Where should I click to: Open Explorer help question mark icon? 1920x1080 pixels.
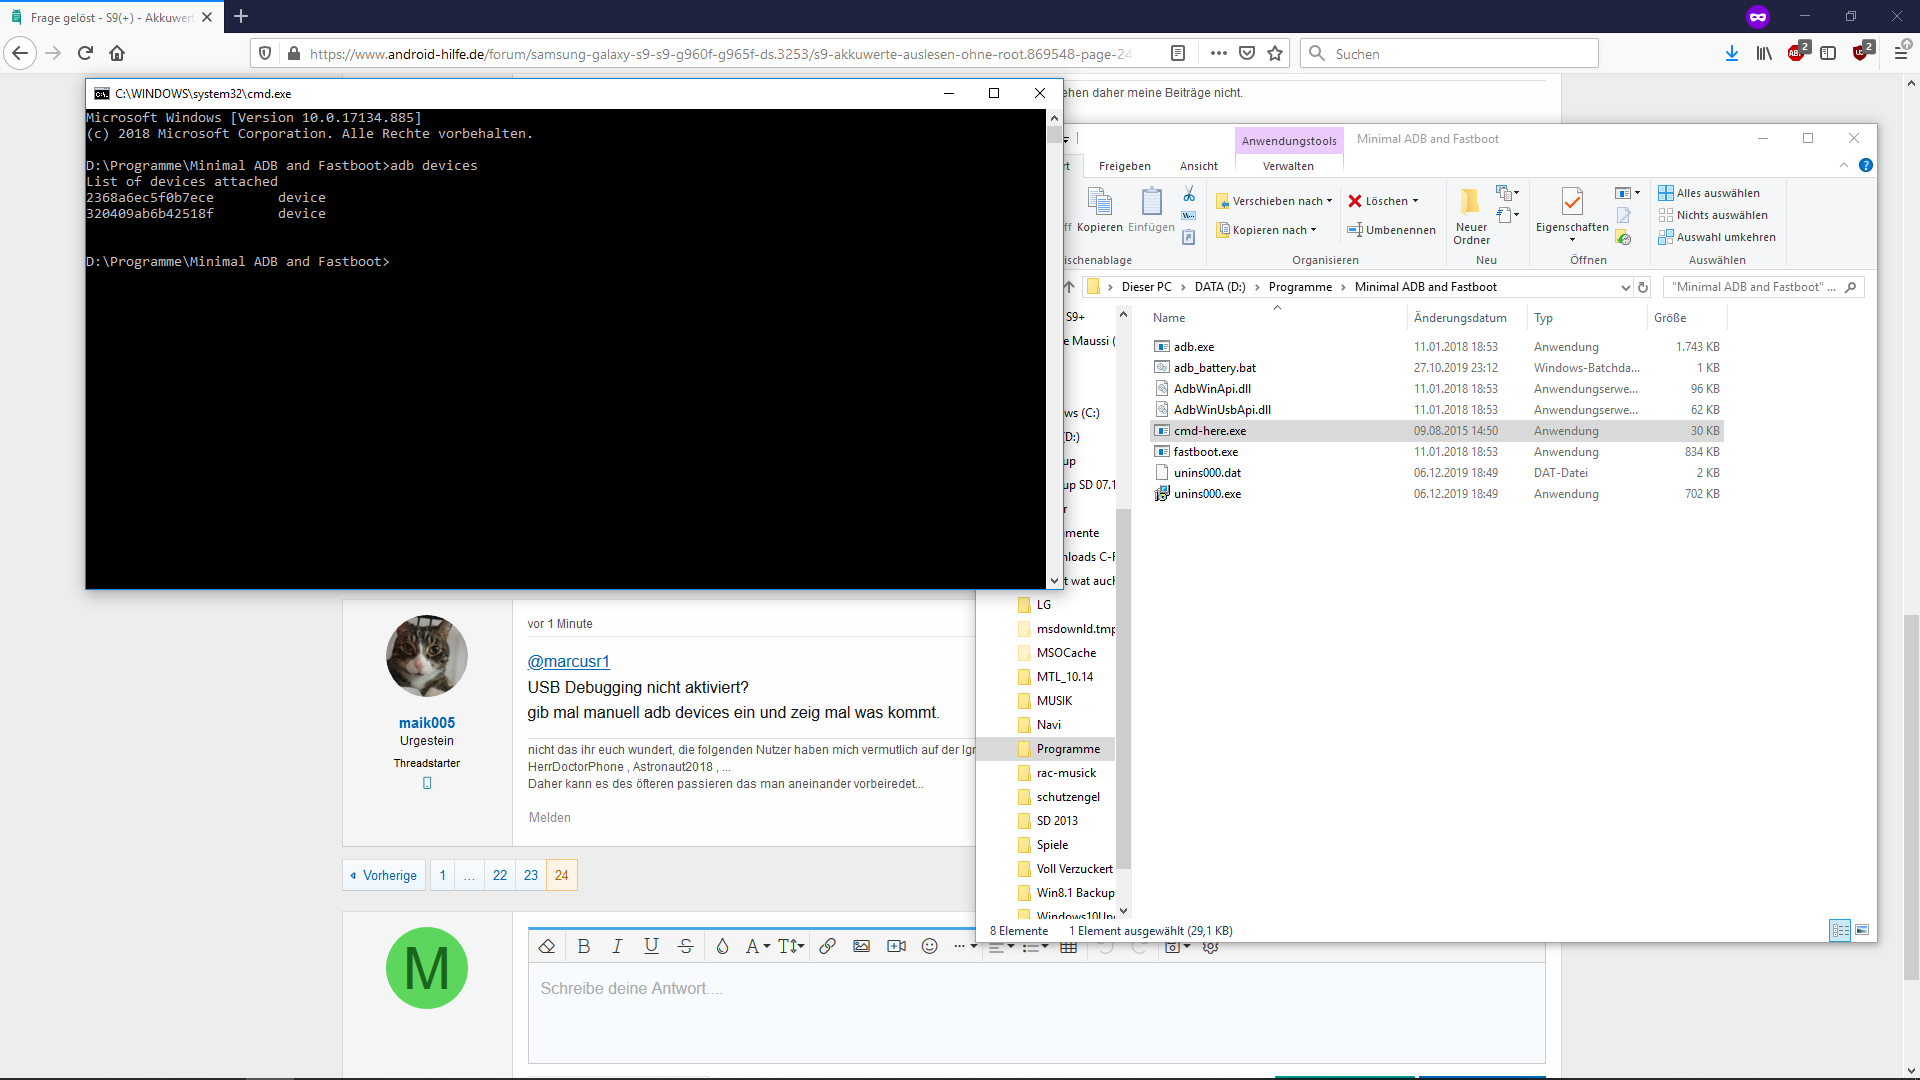[1866, 166]
